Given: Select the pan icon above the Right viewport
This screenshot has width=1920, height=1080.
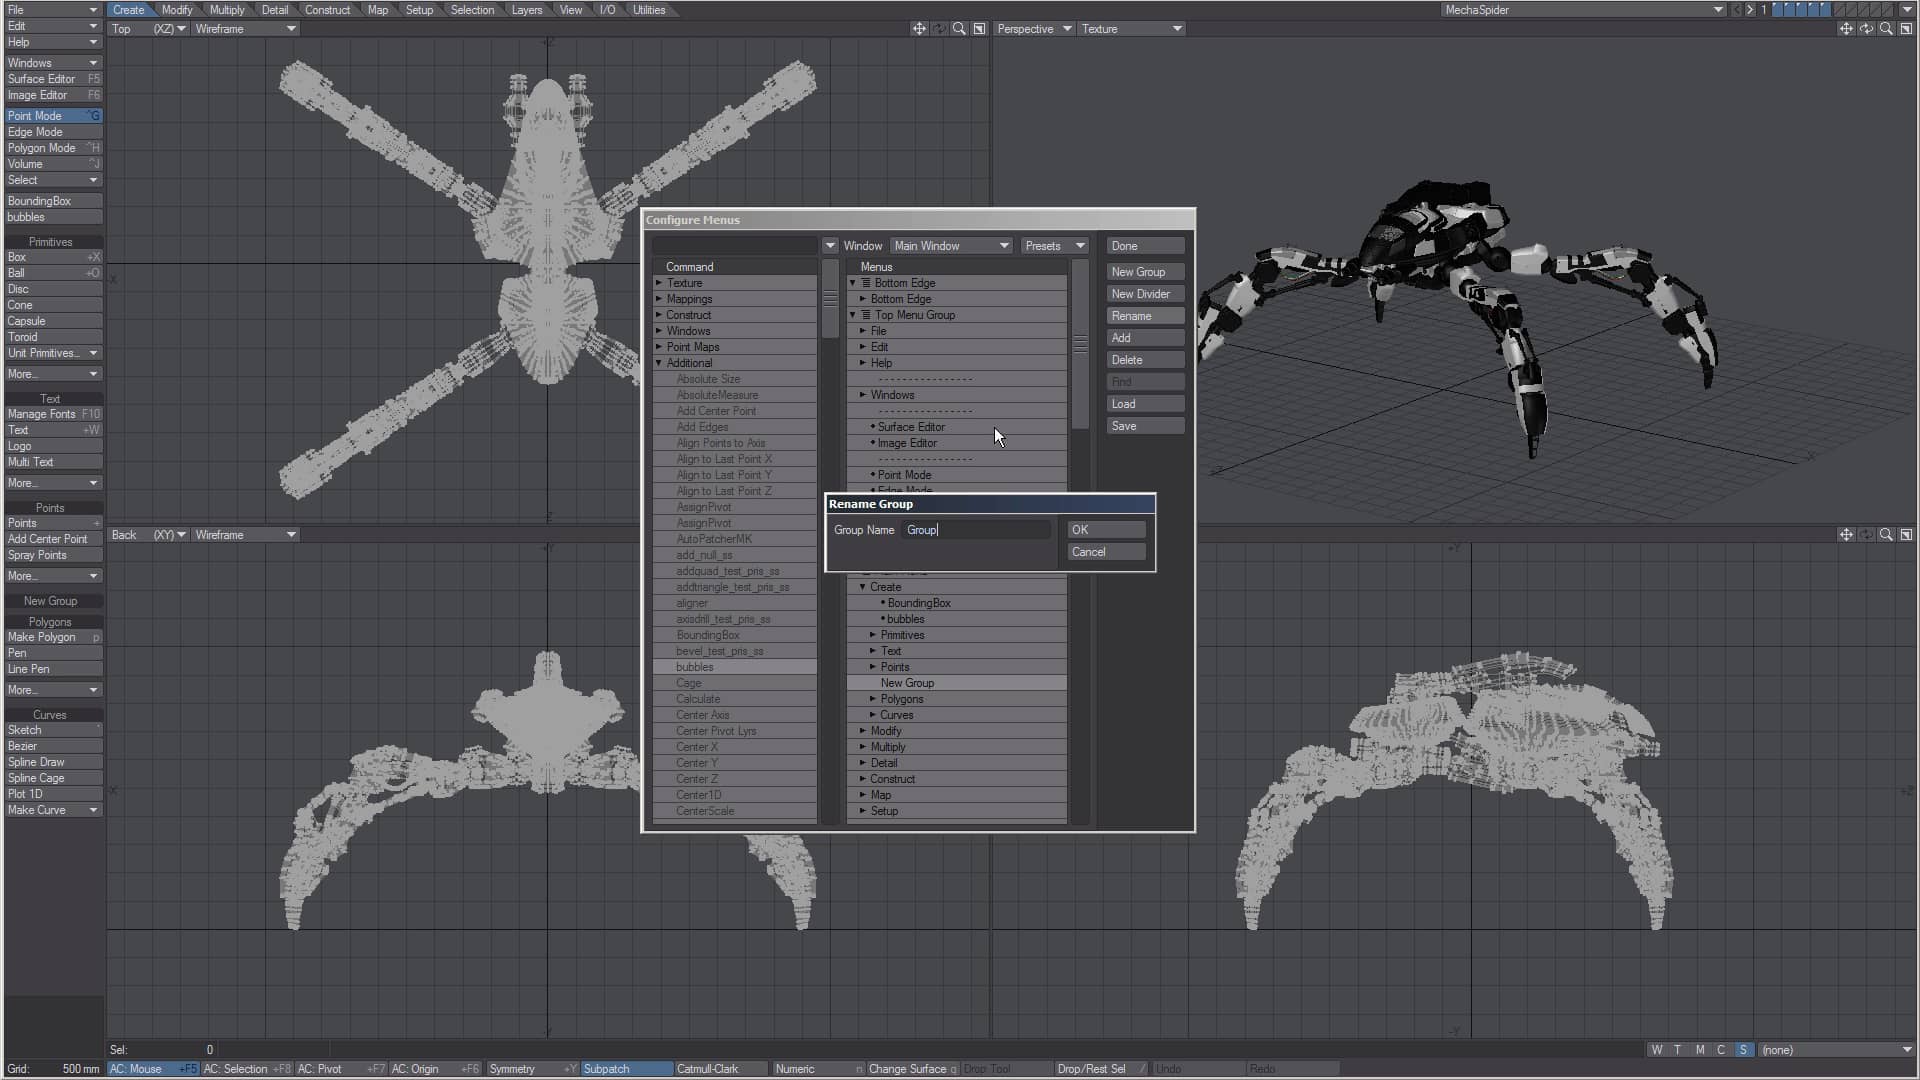Looking at the screenshot, I should pyautogui.click(x=1845, y=535).
